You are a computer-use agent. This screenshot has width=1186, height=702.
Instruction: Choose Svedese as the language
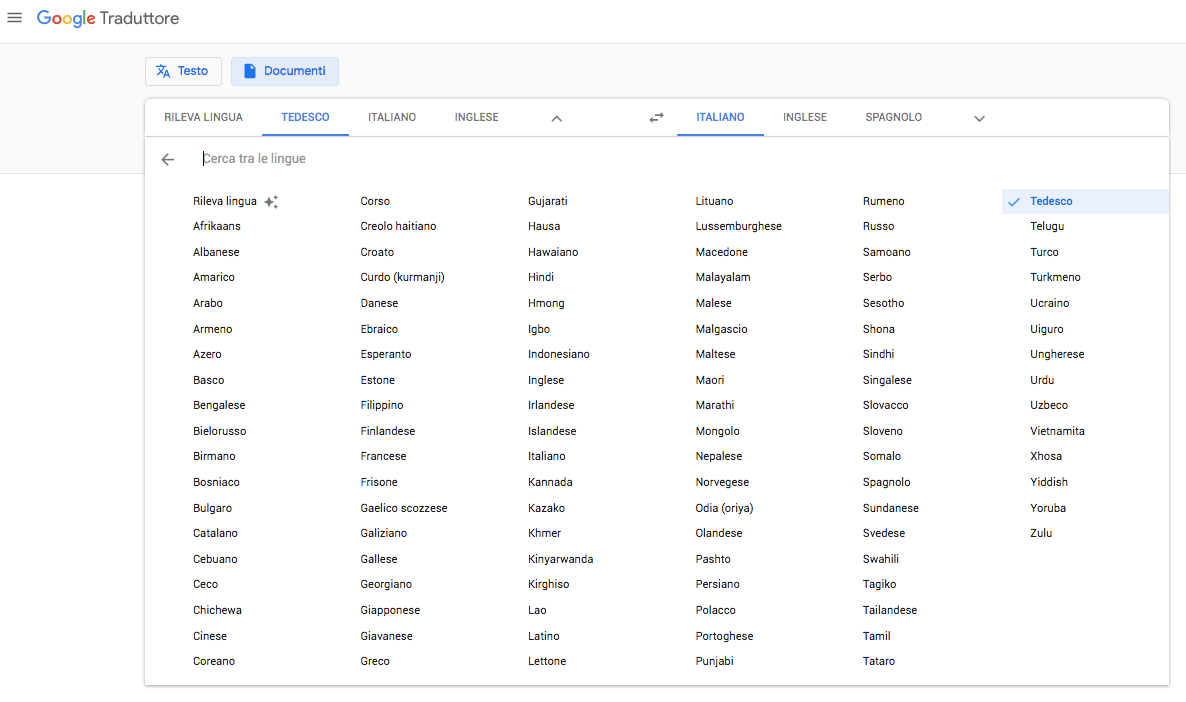[x=883, y=533]
